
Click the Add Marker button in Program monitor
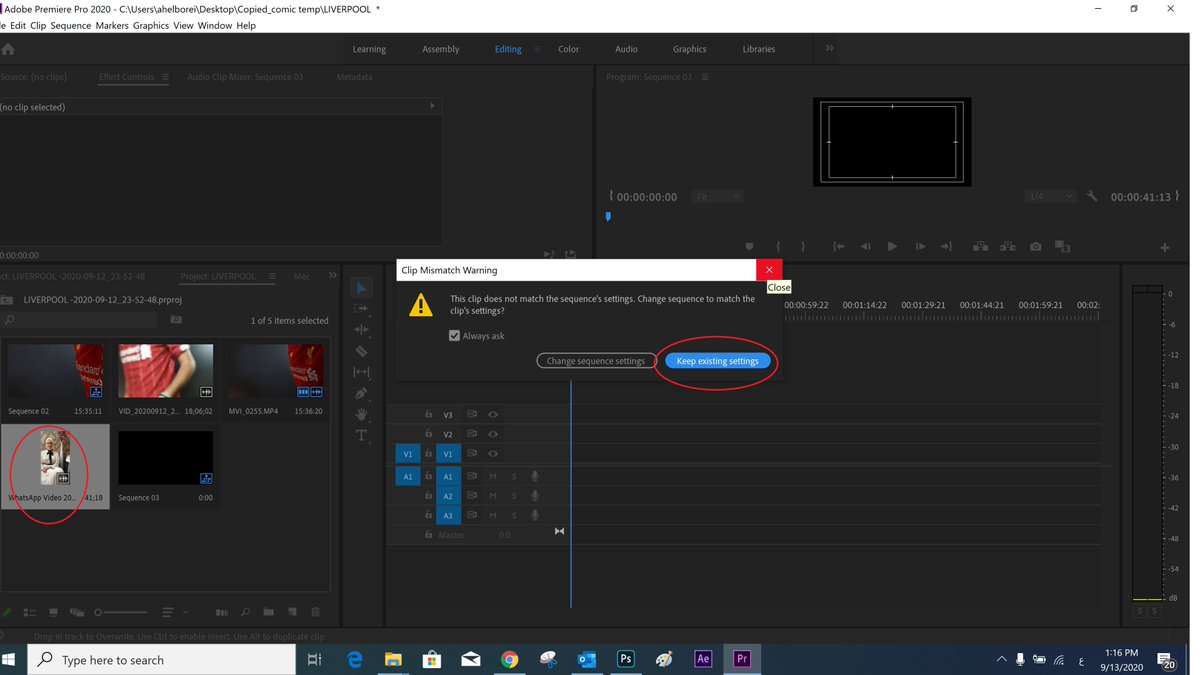click(749, 247)
